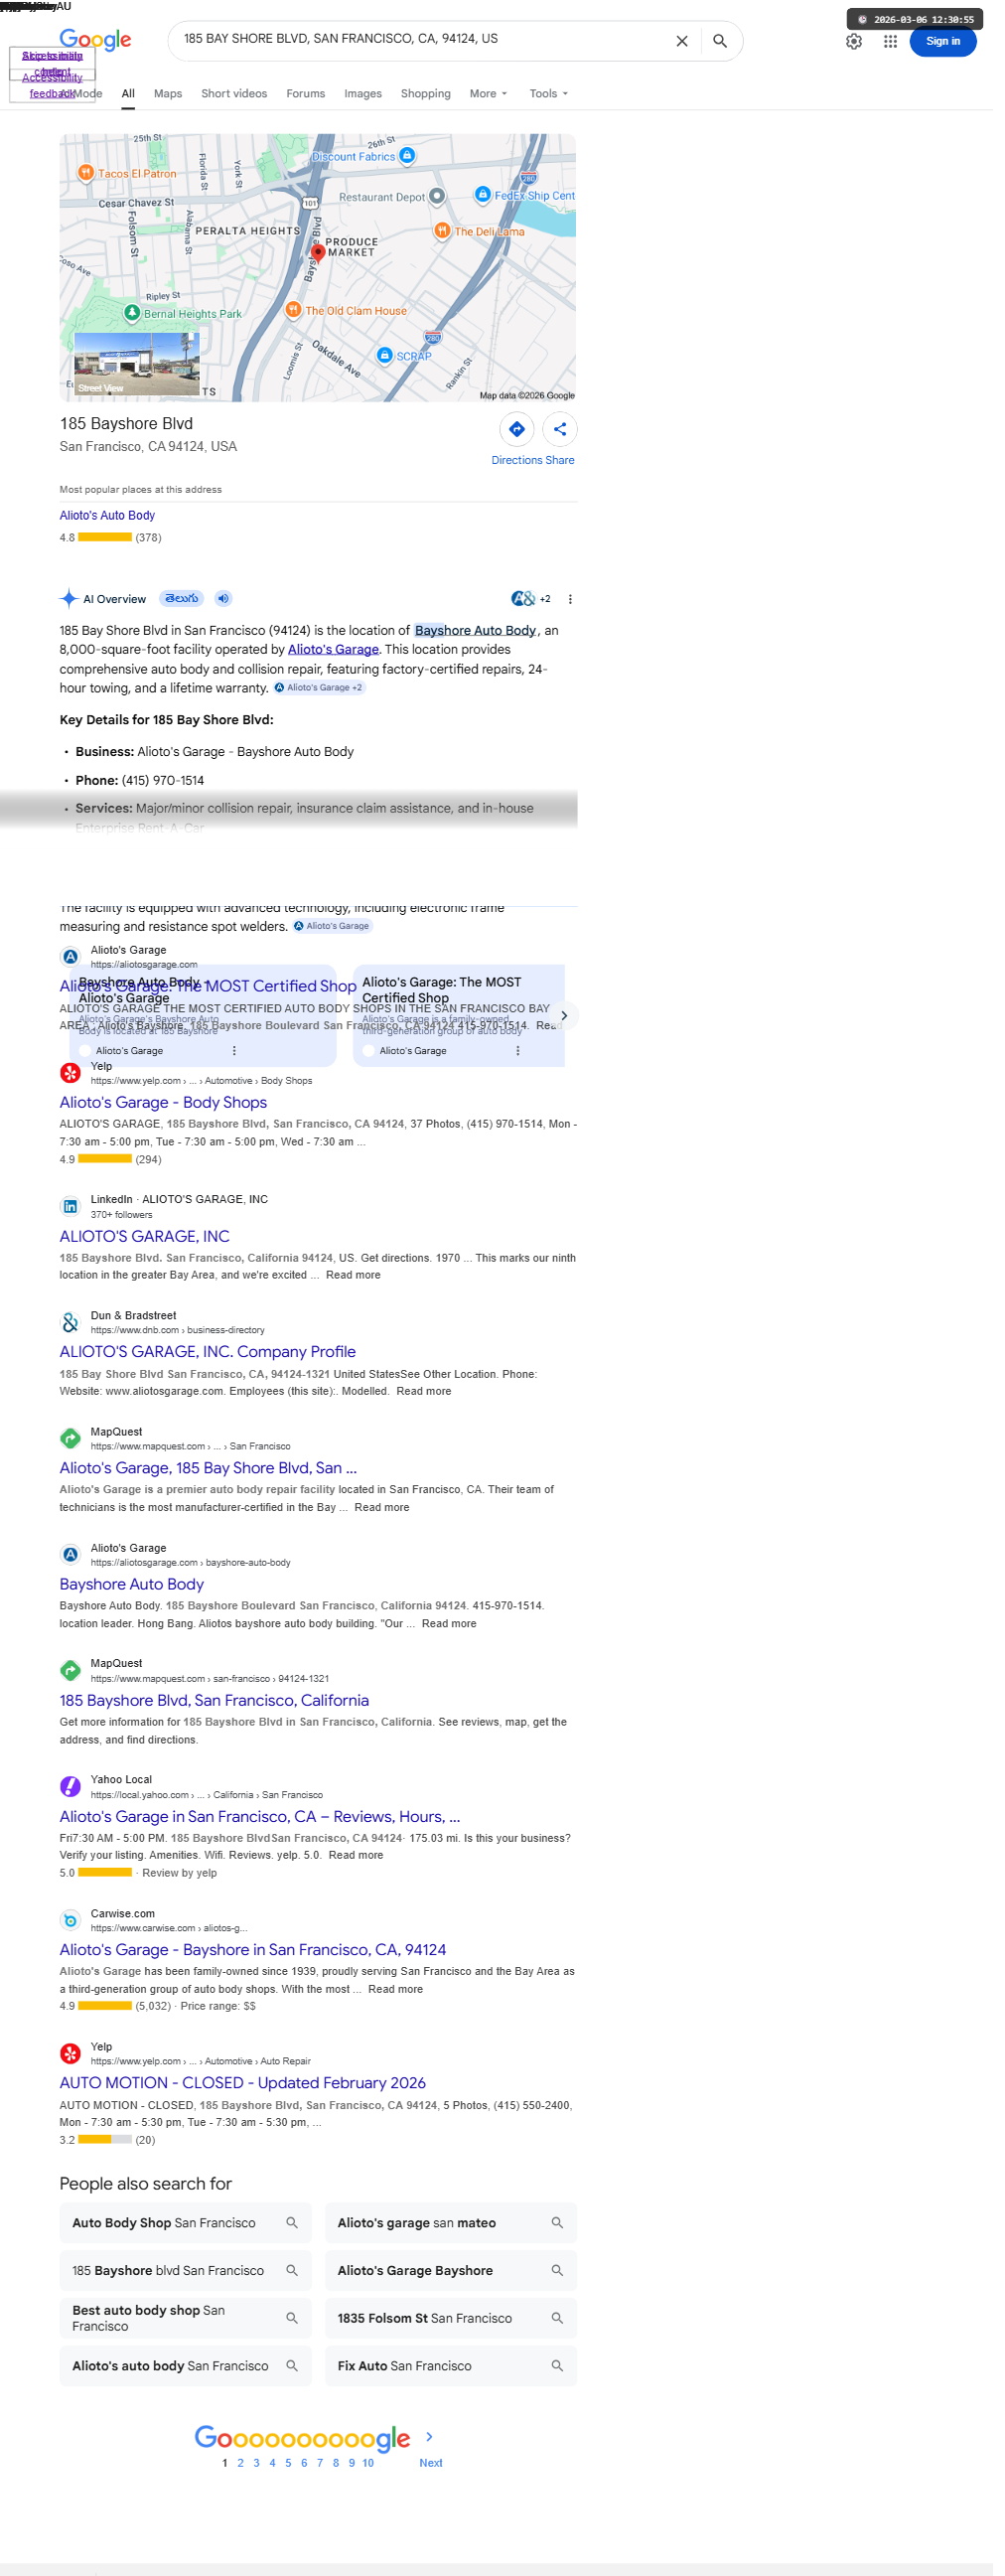Click the Street View thumbnail
Viewport: 1005px width, 2576px height.
point(137,364)
